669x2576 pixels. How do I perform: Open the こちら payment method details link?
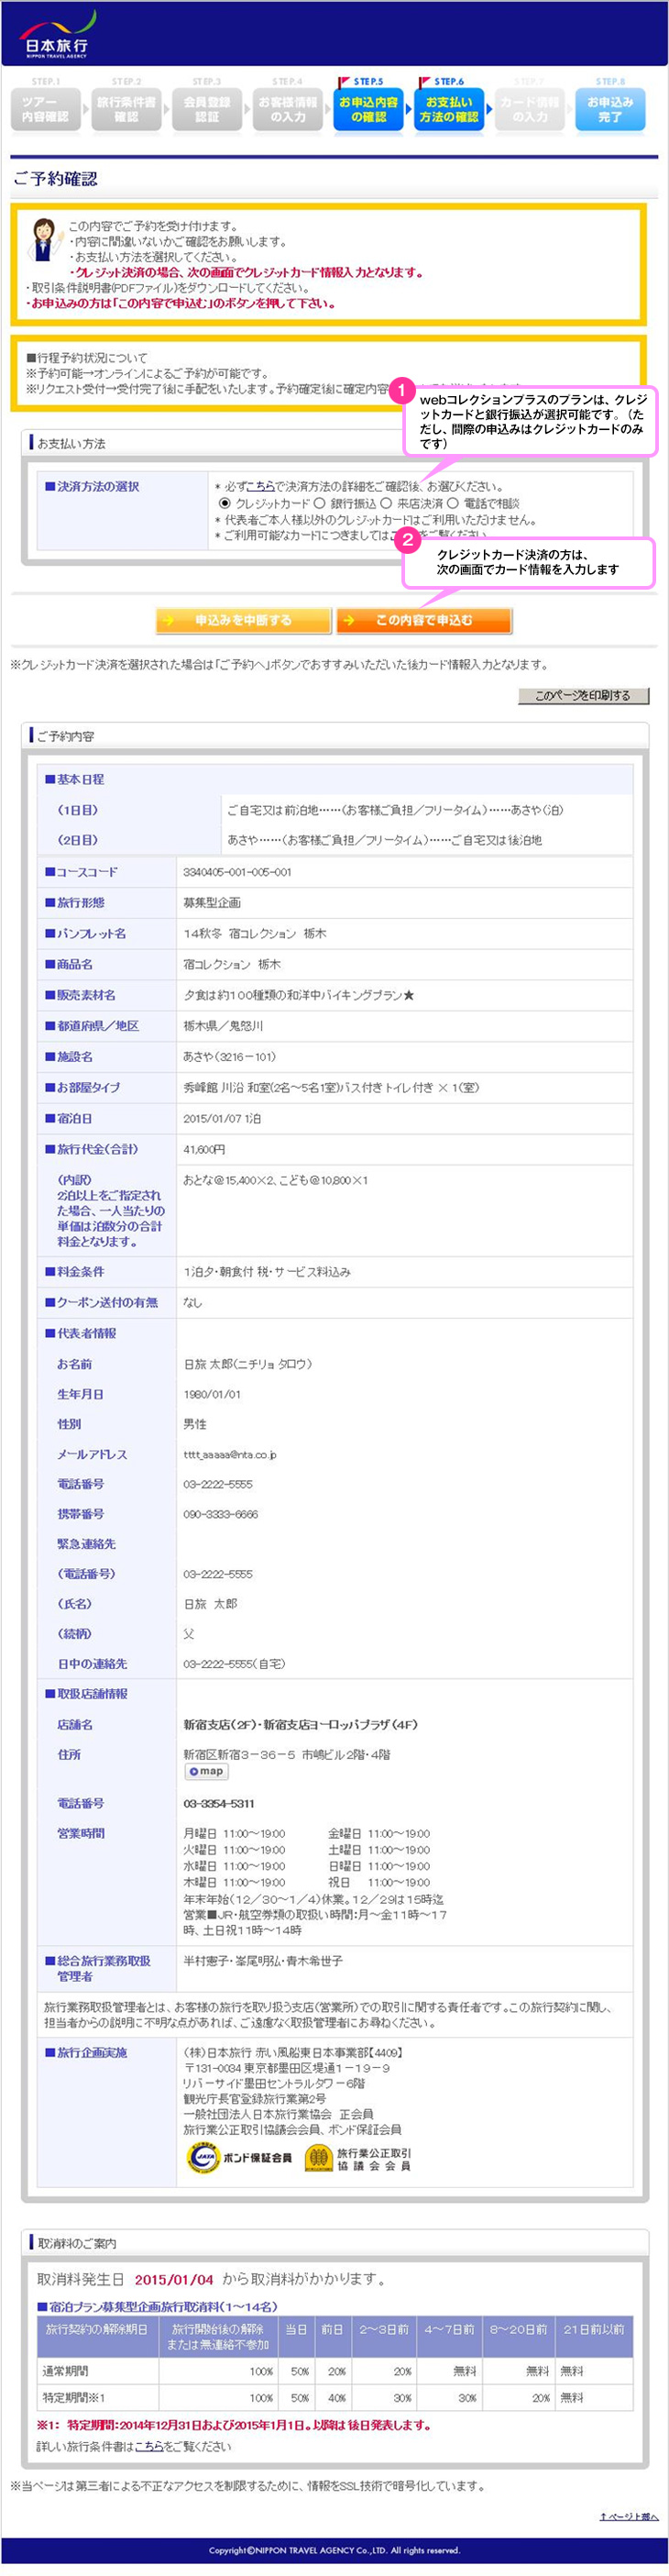click(x=261, y=487)
